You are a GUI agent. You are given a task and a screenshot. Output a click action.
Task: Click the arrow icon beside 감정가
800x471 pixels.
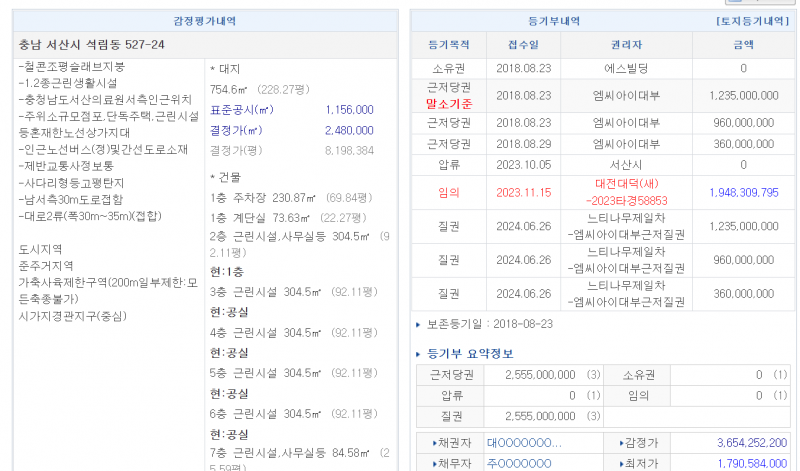point(623,442)
